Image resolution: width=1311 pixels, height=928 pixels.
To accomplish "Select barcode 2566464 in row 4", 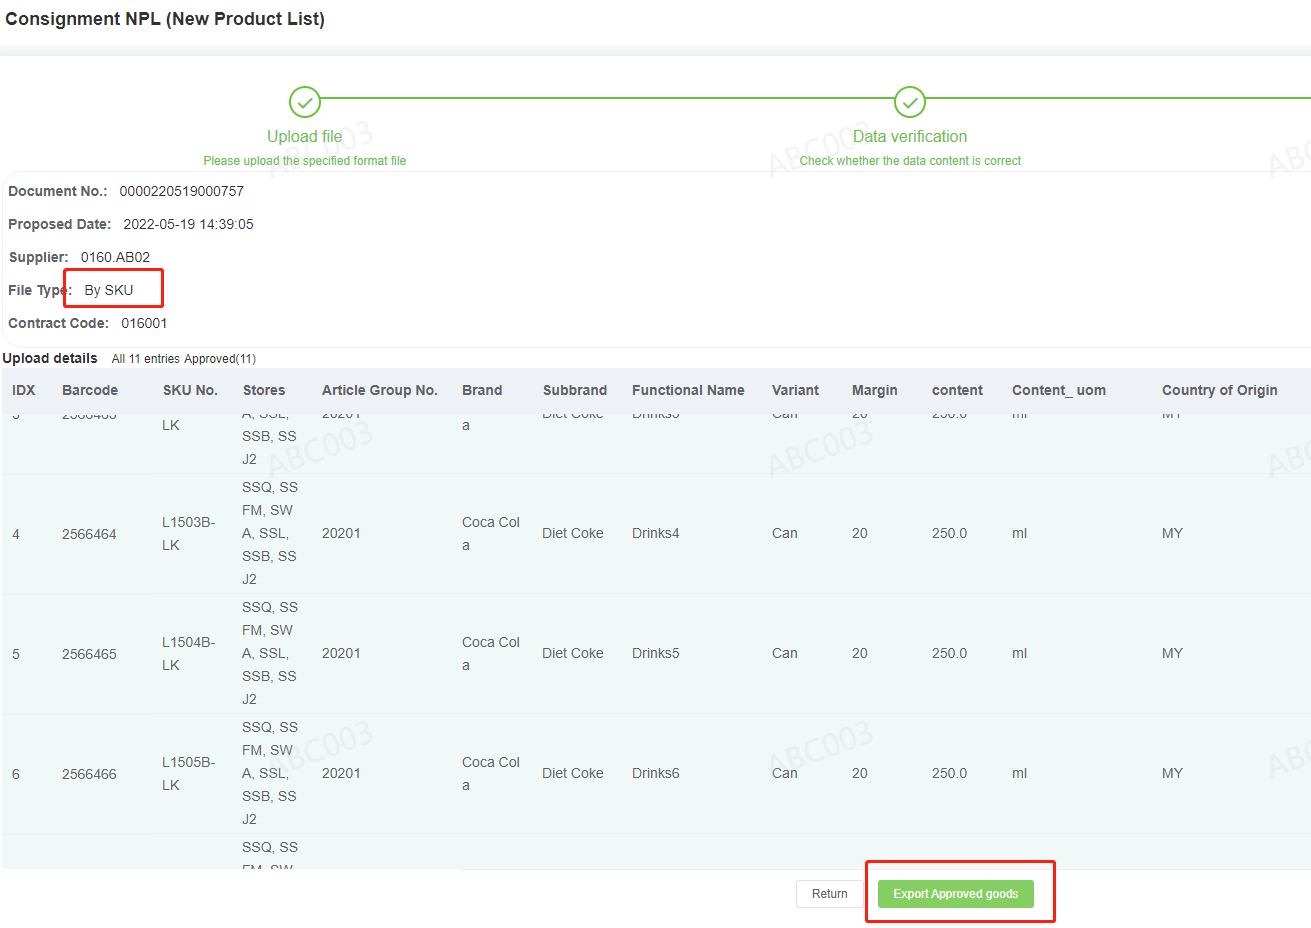I will [89, 534].
